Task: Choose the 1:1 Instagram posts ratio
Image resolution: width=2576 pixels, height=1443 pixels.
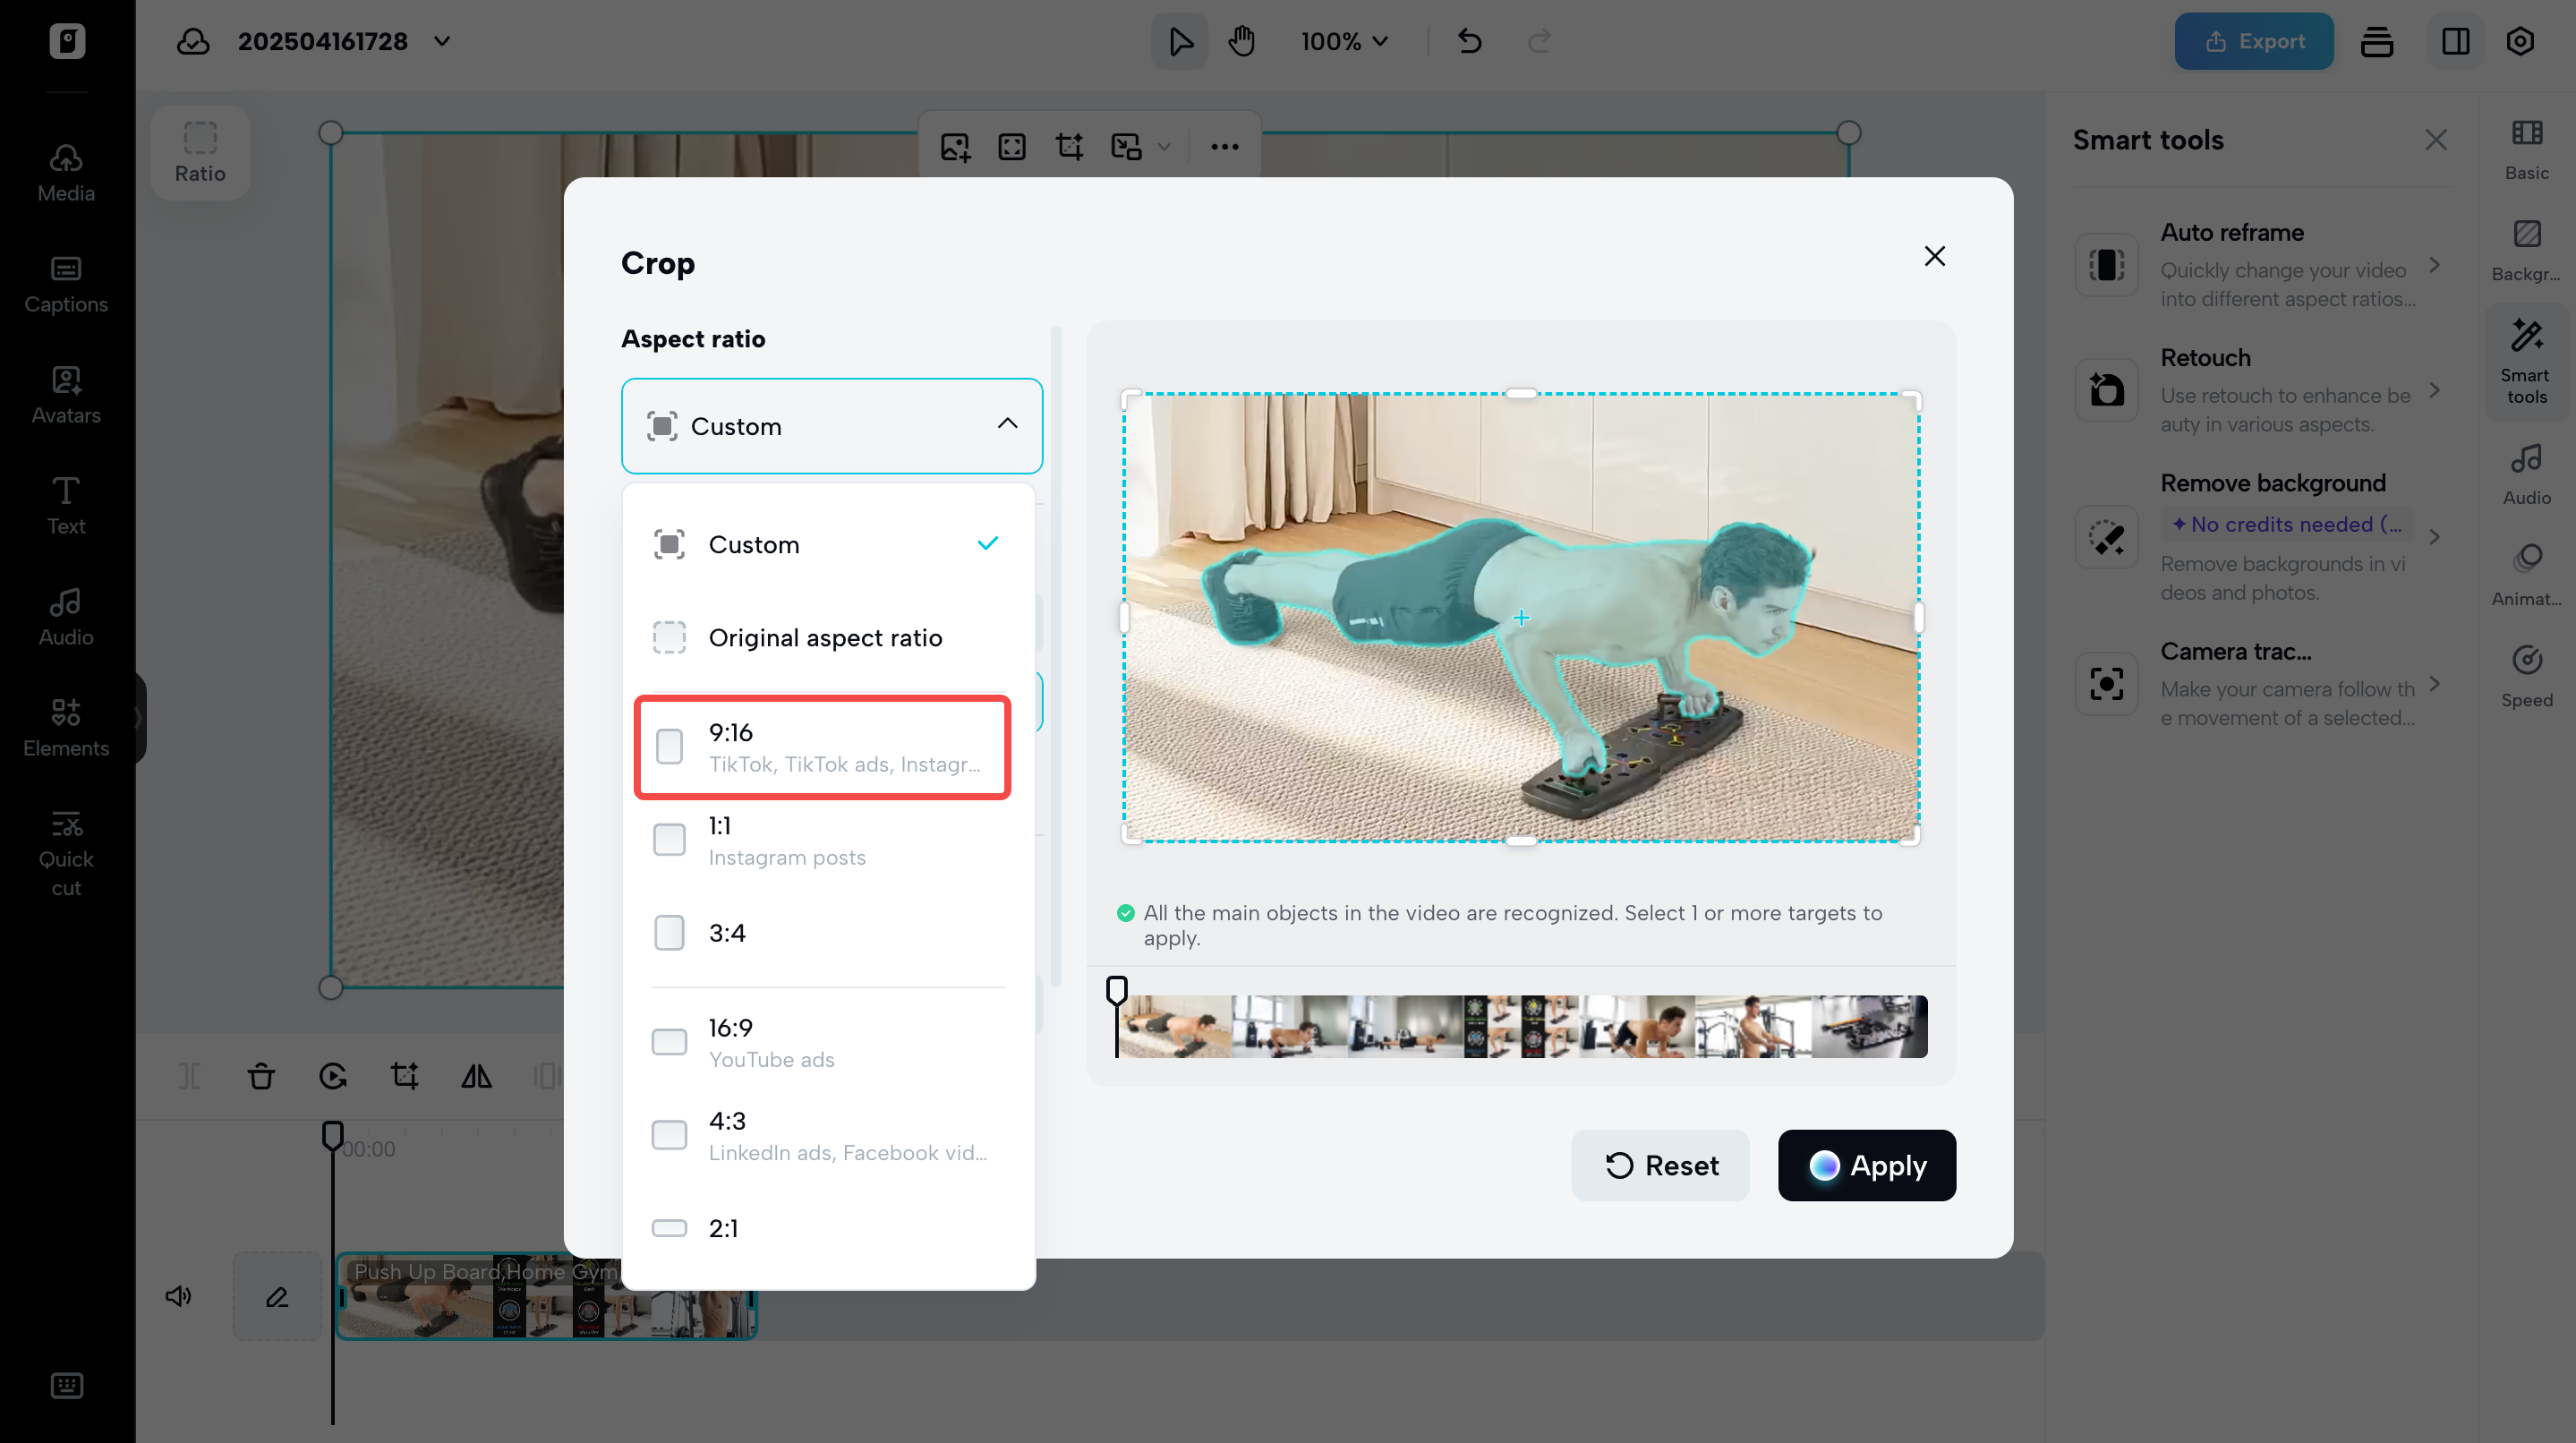Action: (x=822, y=840)
